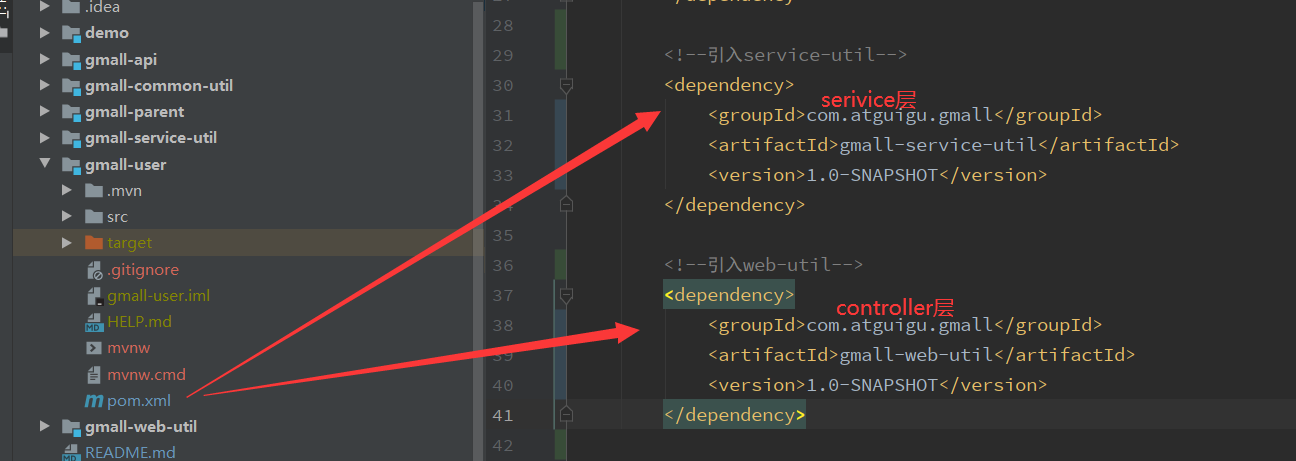Collapse the gmall-user module arrow
The height and width of the screenshot is (461, 1296).
coord(45,164)
